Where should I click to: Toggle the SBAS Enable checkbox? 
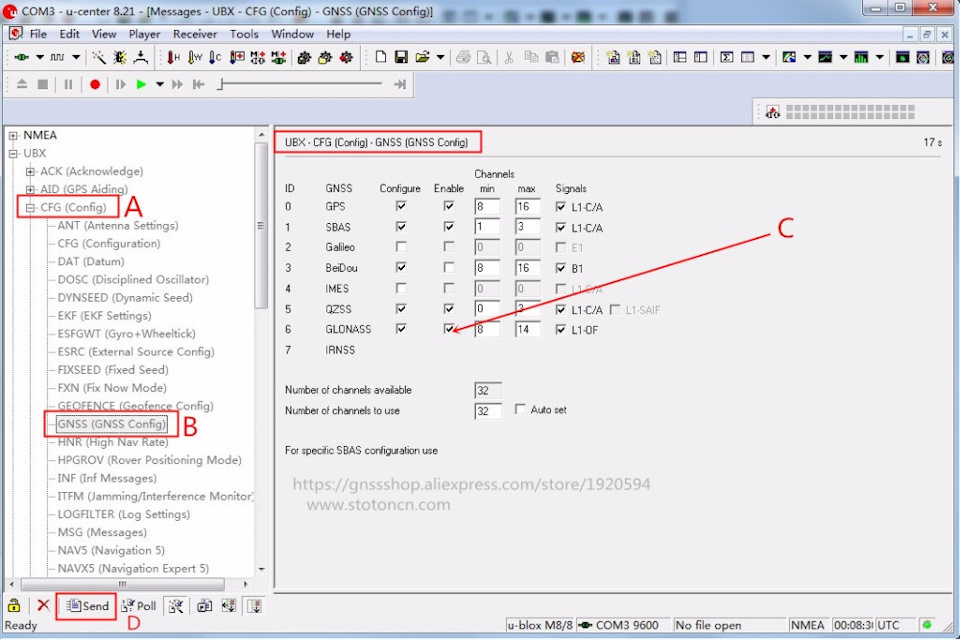coord(449,227)
